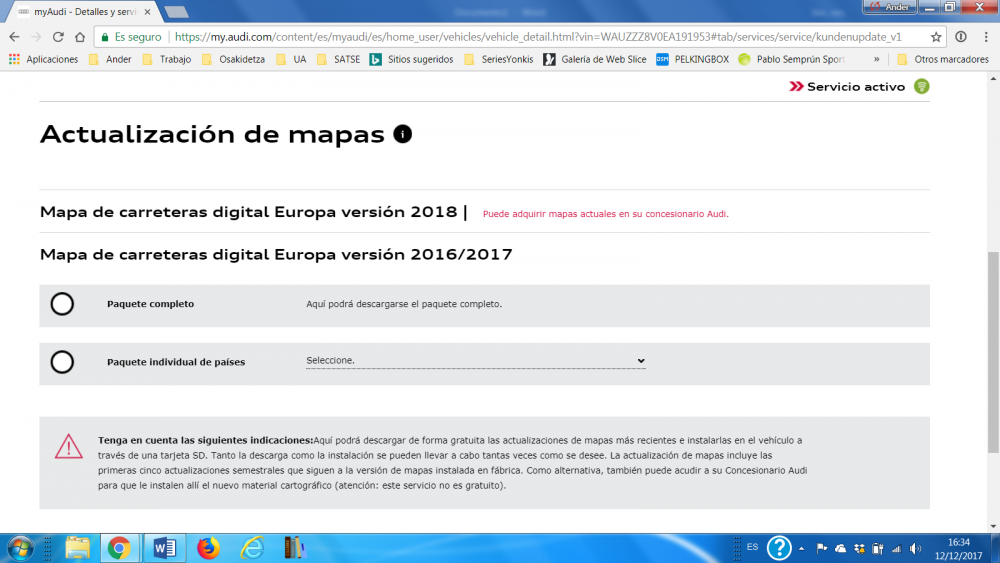Click the Puede adquirir mapas actuales red text

(605, 214)
